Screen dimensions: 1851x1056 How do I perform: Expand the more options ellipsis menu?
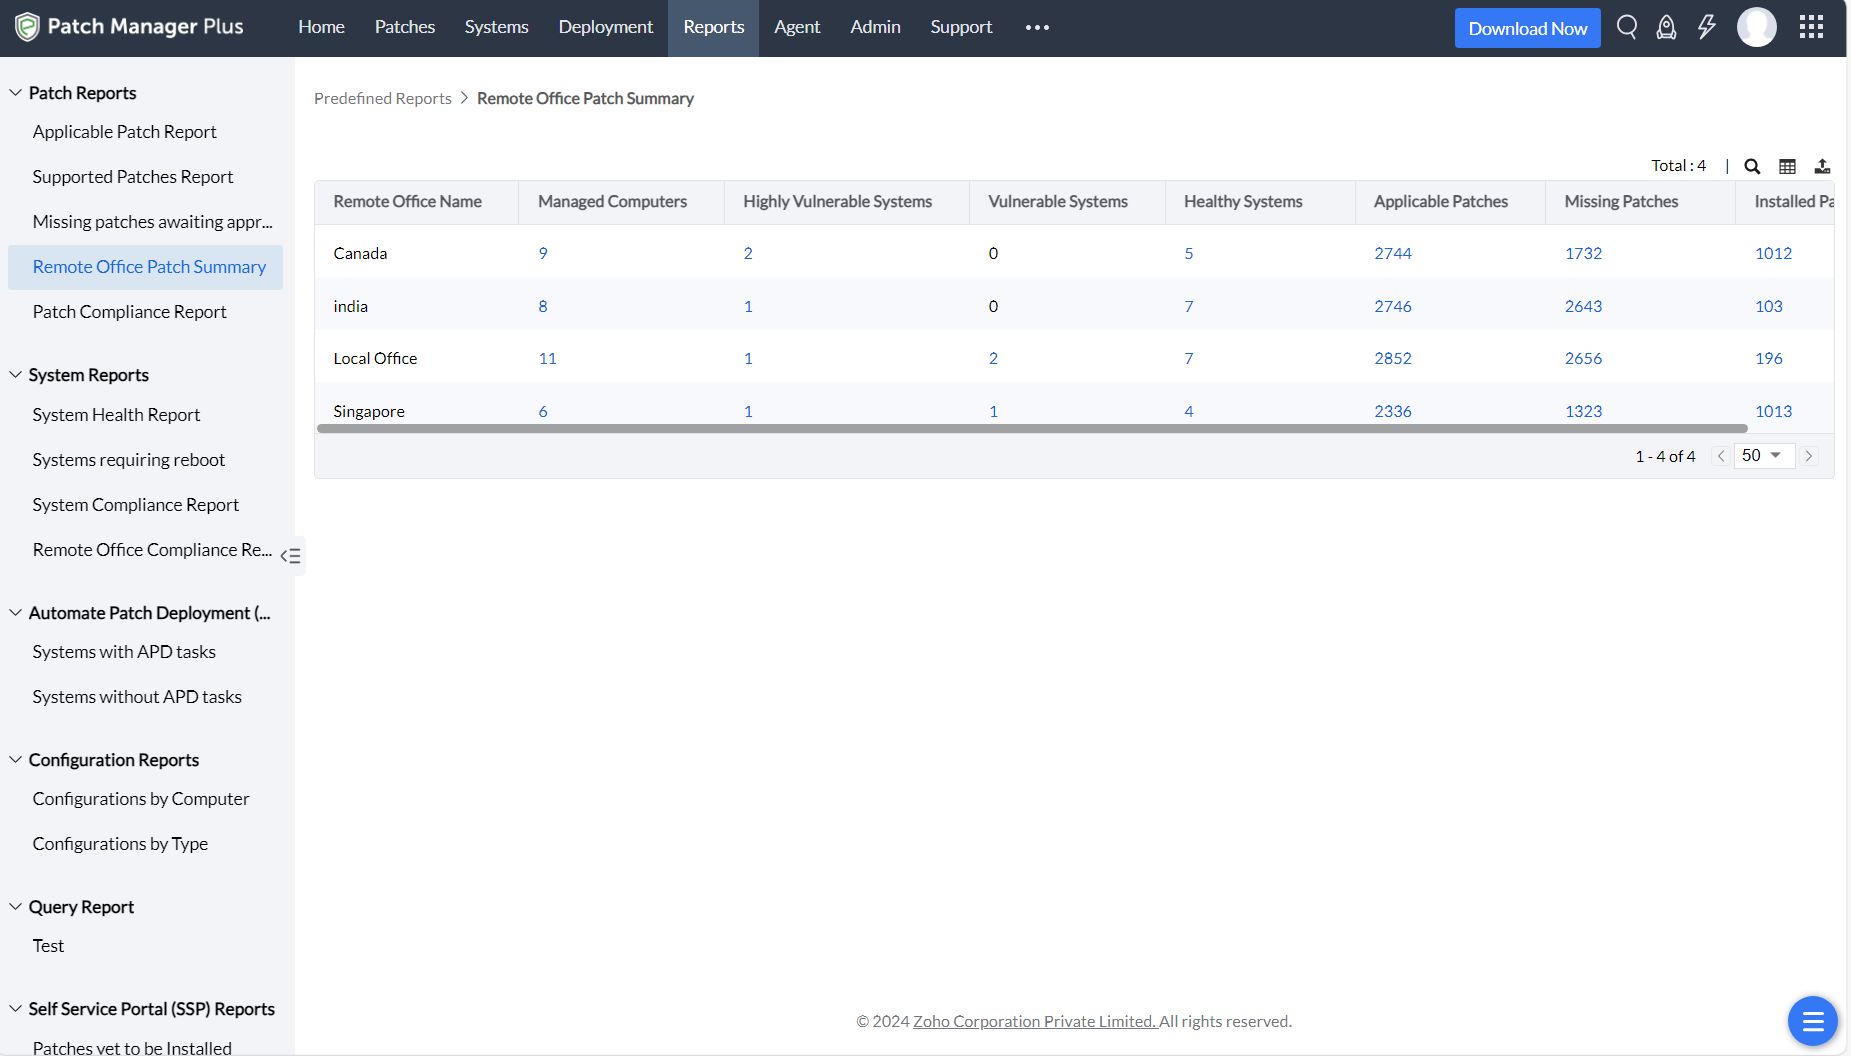point(1037,28)
